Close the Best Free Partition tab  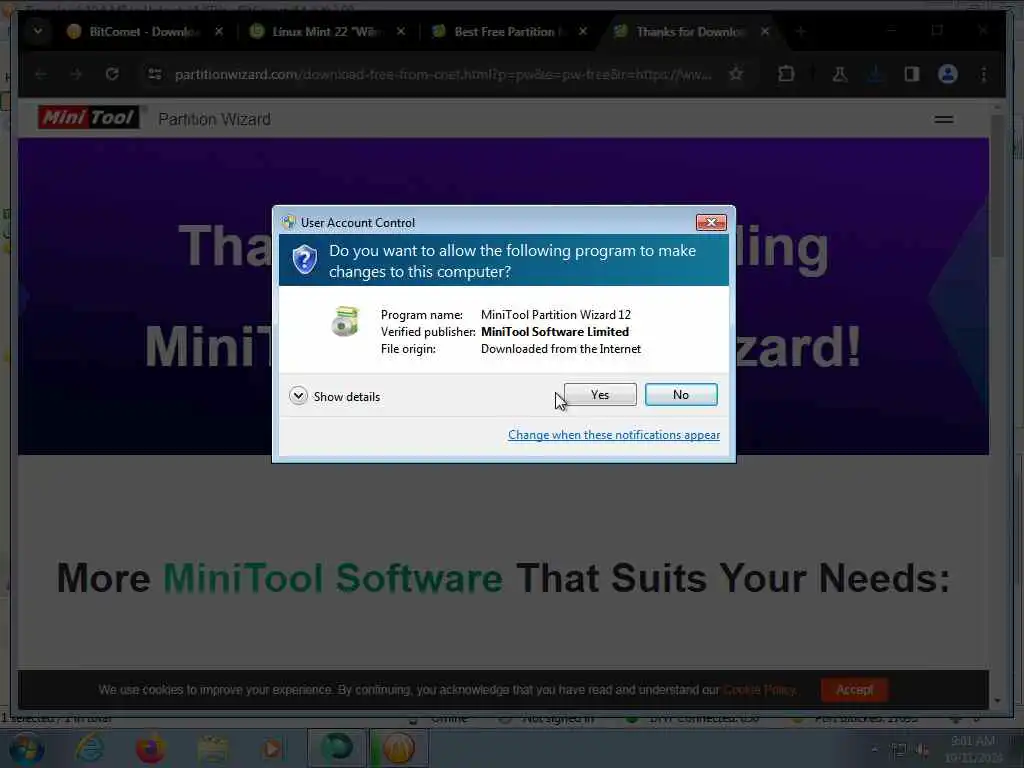pyautogui.click(x=583, y=31)
